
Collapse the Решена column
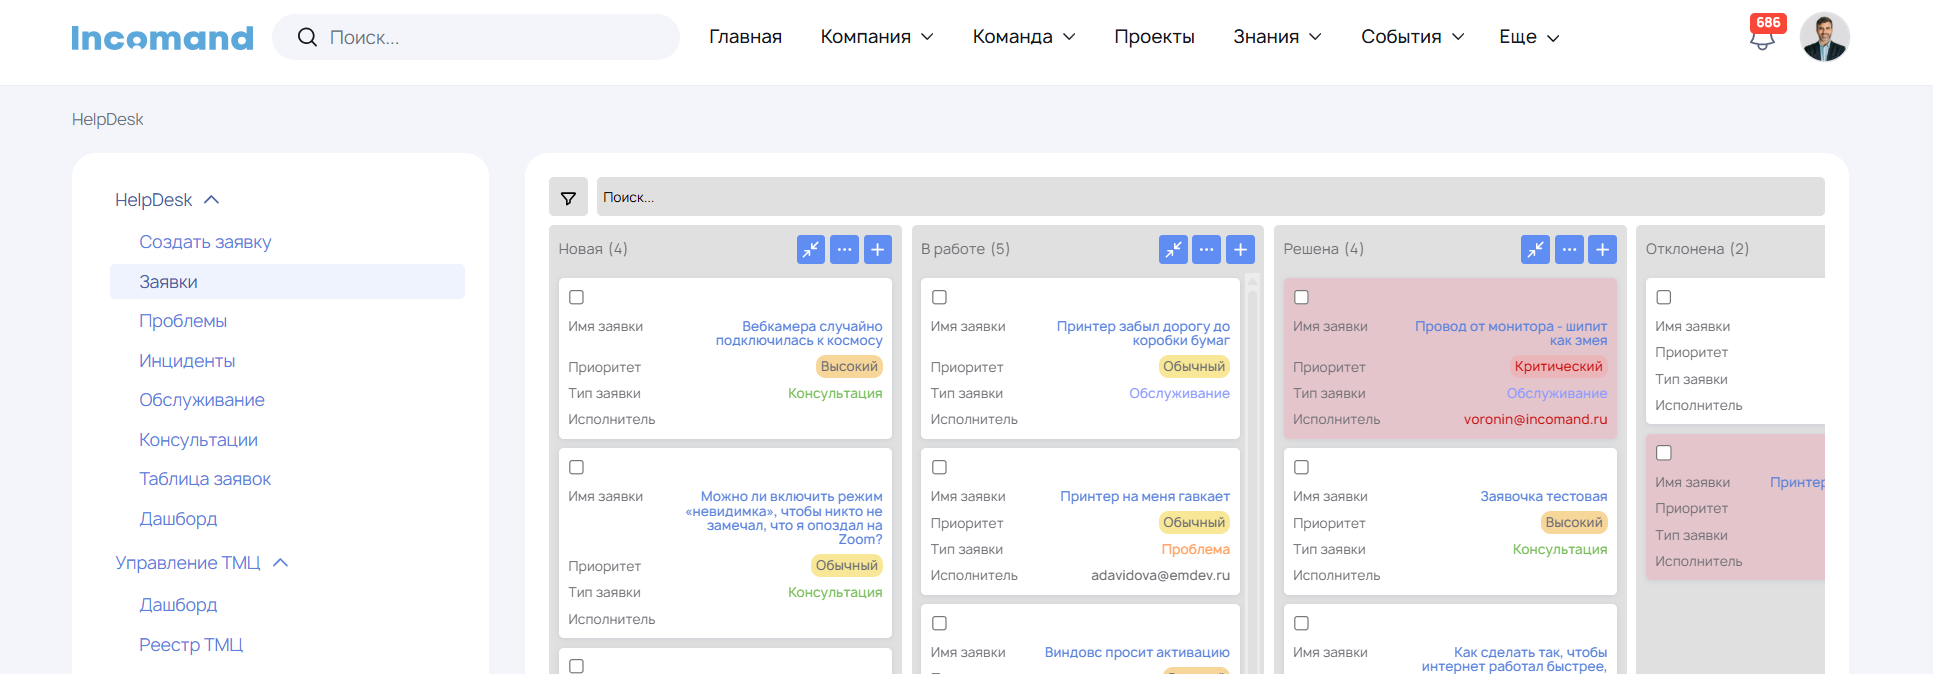pos(1535,249)
